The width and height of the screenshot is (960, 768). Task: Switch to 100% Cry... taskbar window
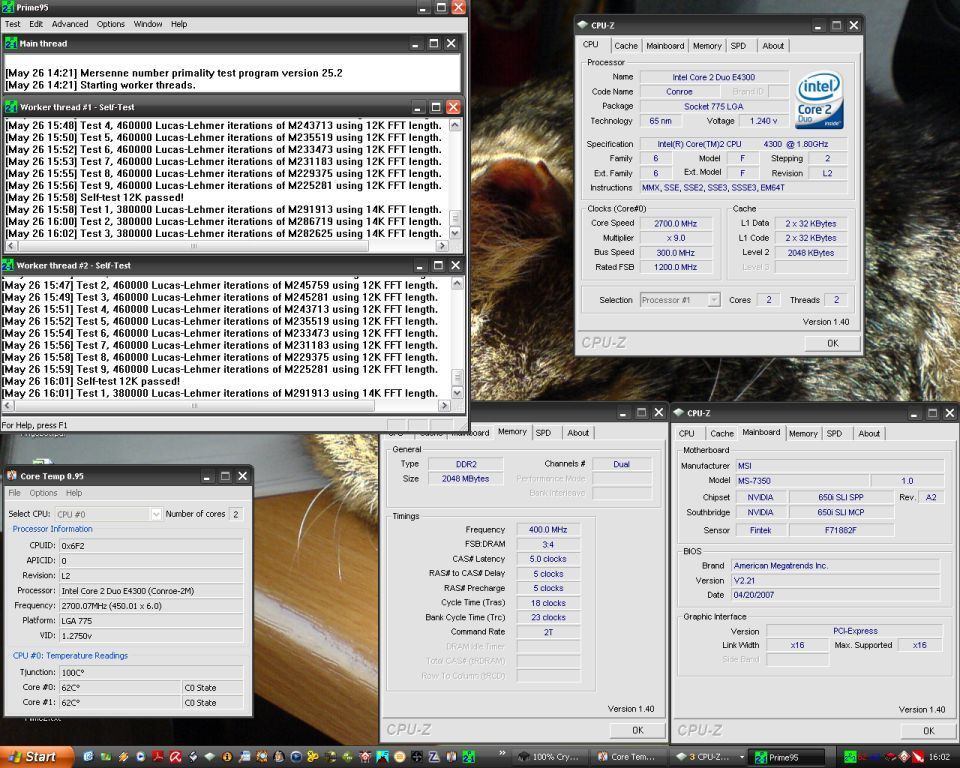pos(549,757)
